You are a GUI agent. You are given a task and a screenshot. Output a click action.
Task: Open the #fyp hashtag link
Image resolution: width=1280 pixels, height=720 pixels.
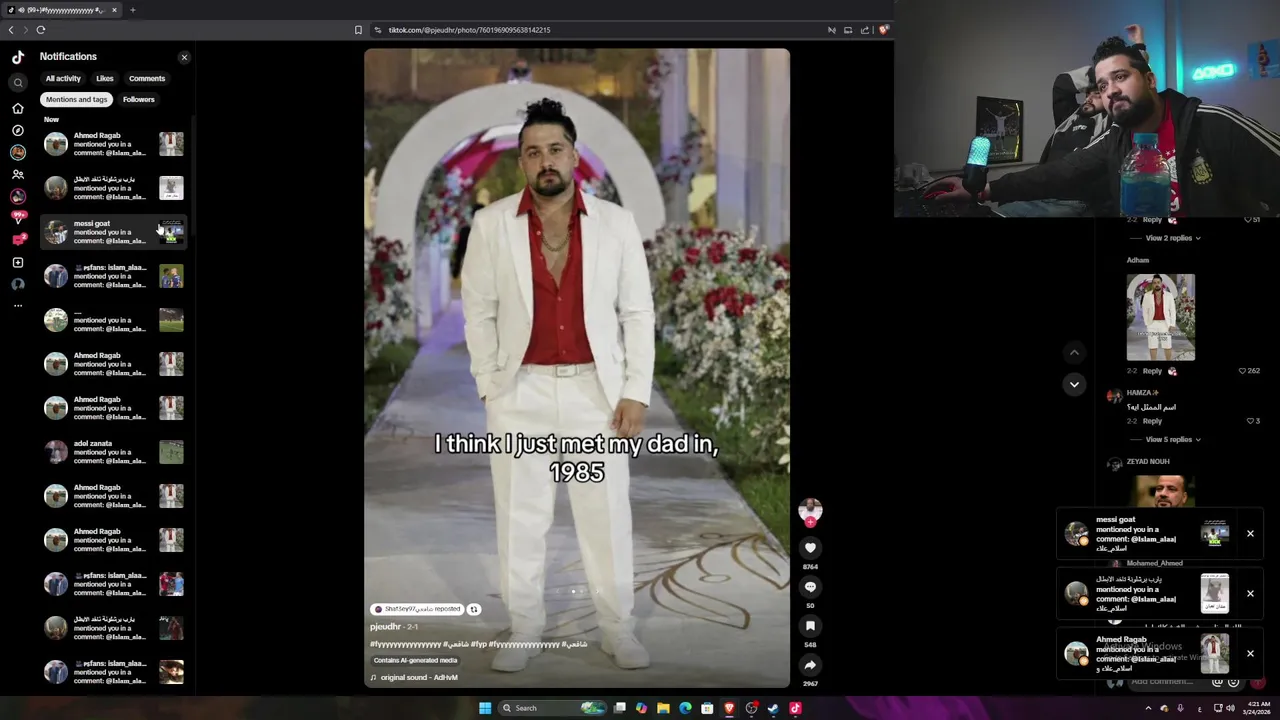click(x=478, y=644)
